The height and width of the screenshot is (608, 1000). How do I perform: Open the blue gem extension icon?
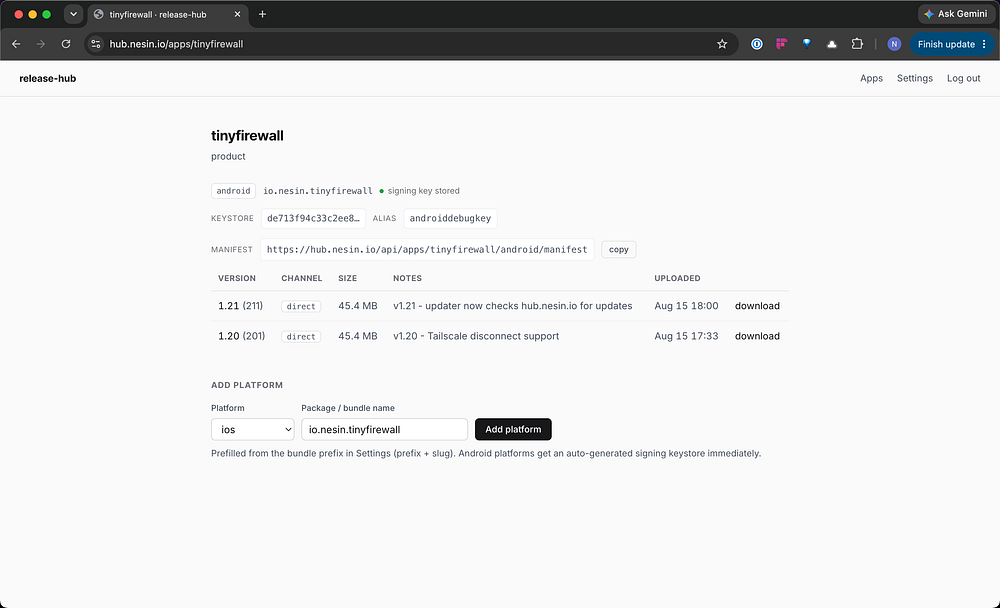[x=807, y=44]
